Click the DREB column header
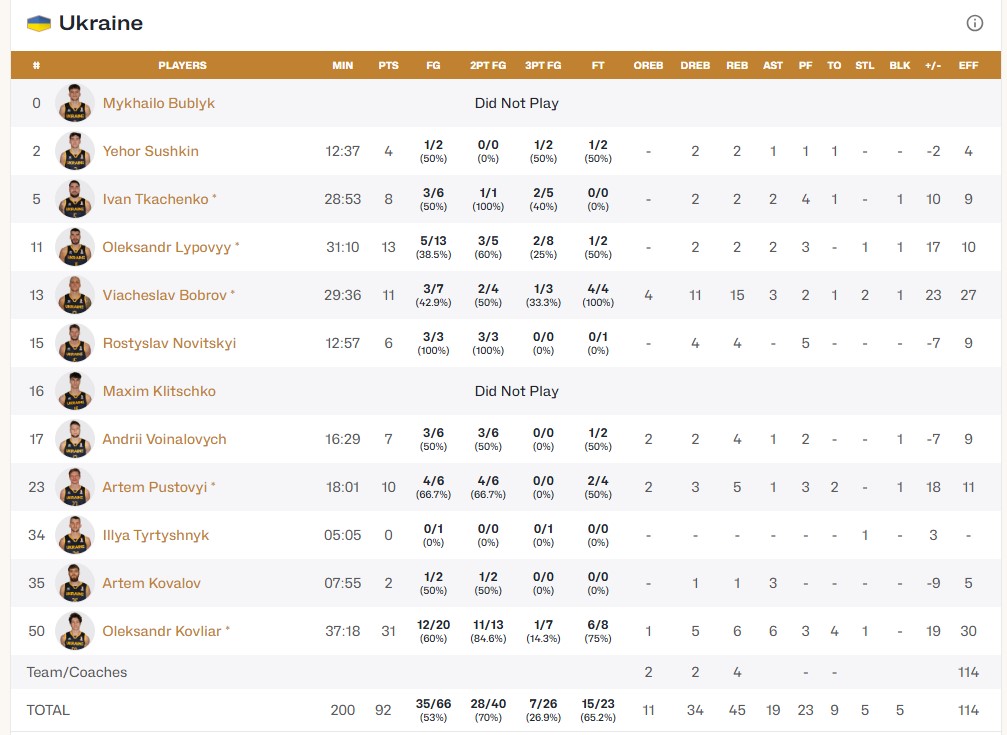The height and width of the screenshot is (735, 1007). tap(695, 66)
